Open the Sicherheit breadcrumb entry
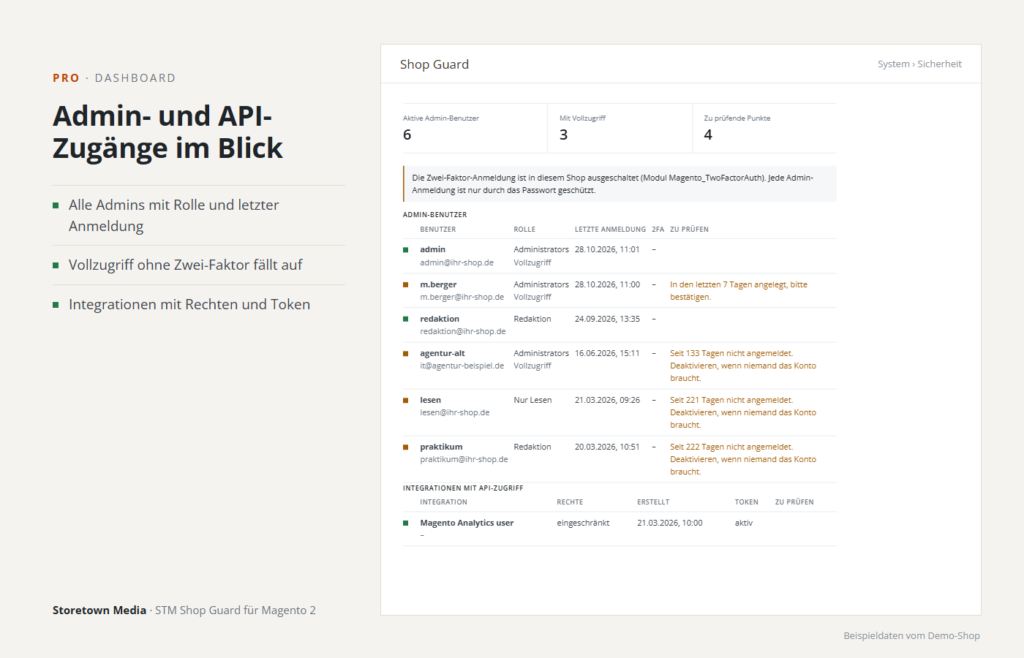The width and height of the screenshot is (1024, 658). [x=939, y=64]
